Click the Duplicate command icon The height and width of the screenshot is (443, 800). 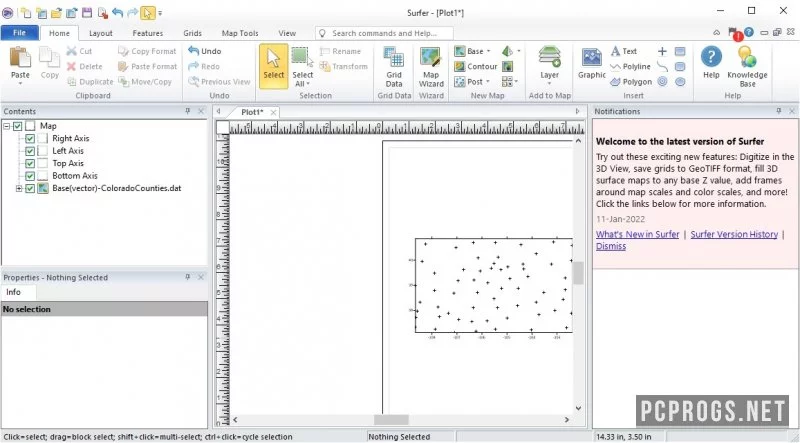[72, 82]
